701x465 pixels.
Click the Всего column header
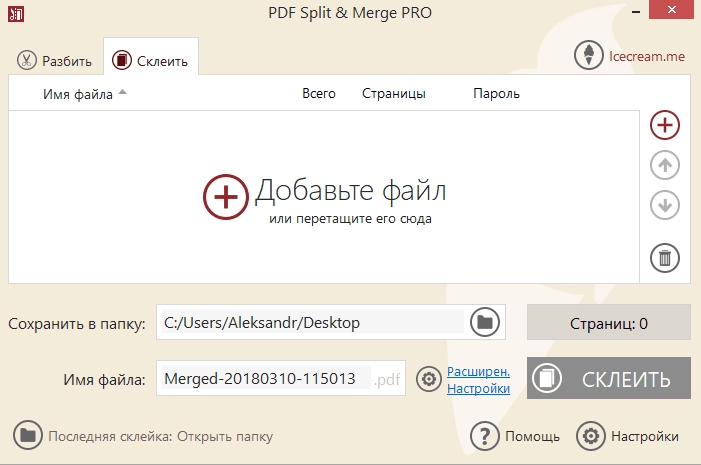319,93
